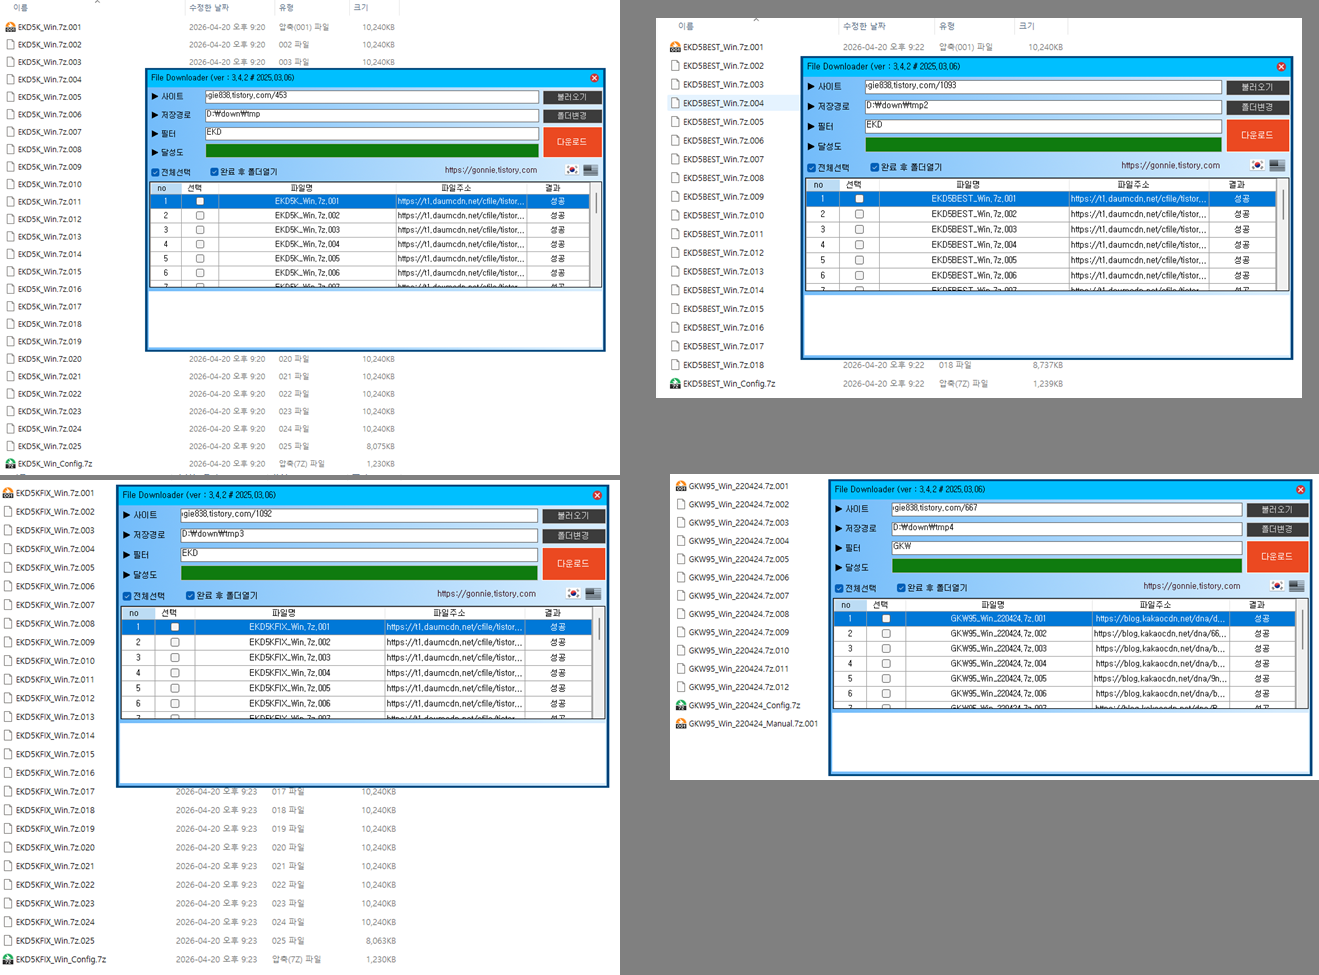Click 폴더변경 next to D:\down\tmp2
The width and height of the screenshot is (1319, 975).
coord(1258,107)
